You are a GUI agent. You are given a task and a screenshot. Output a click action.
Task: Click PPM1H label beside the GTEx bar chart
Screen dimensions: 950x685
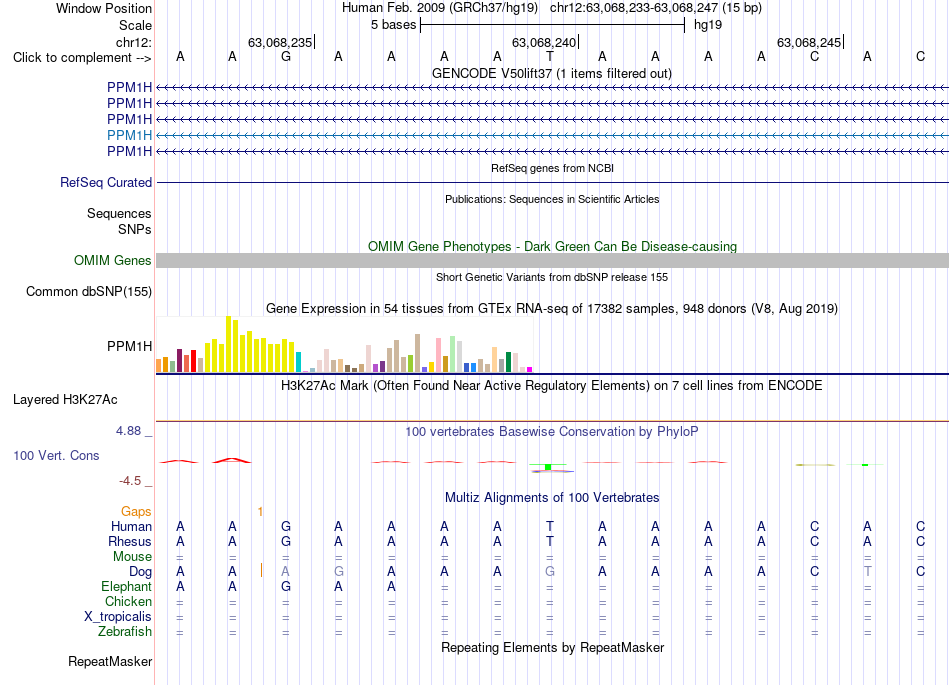[x=129, y=346]
